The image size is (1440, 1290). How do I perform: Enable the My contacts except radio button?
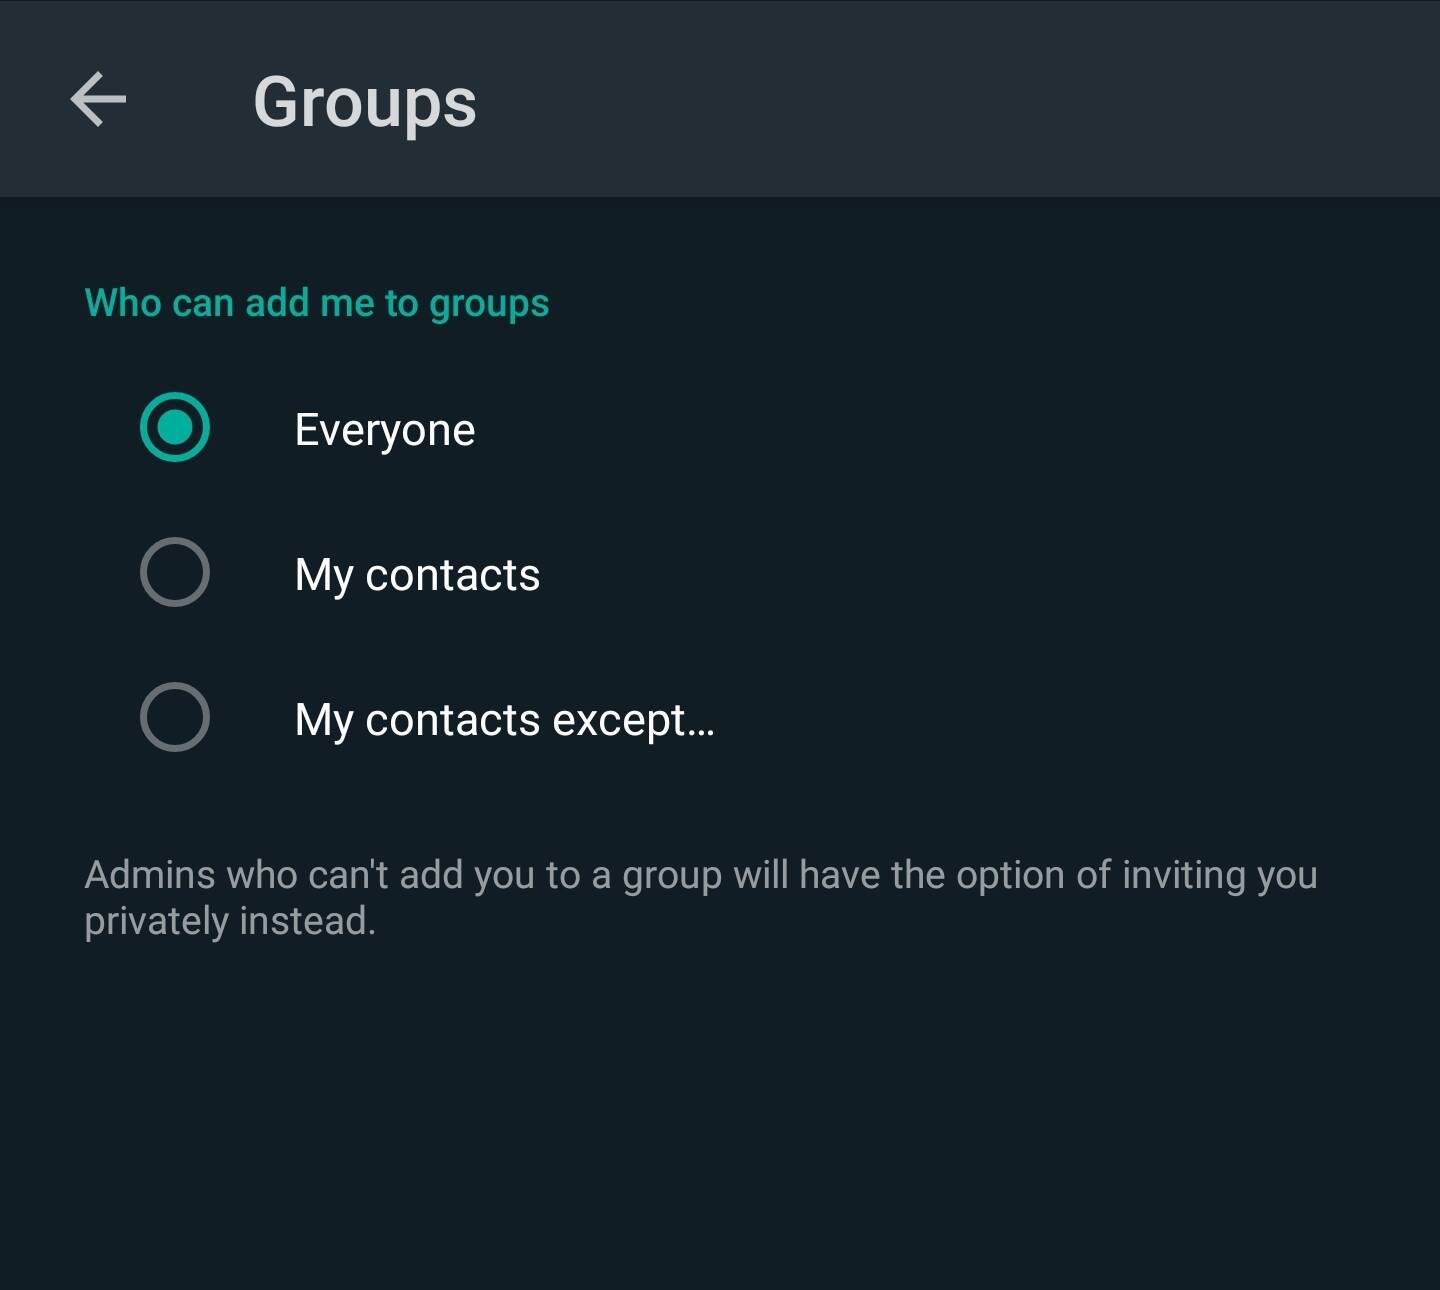[x=175, y=717]
